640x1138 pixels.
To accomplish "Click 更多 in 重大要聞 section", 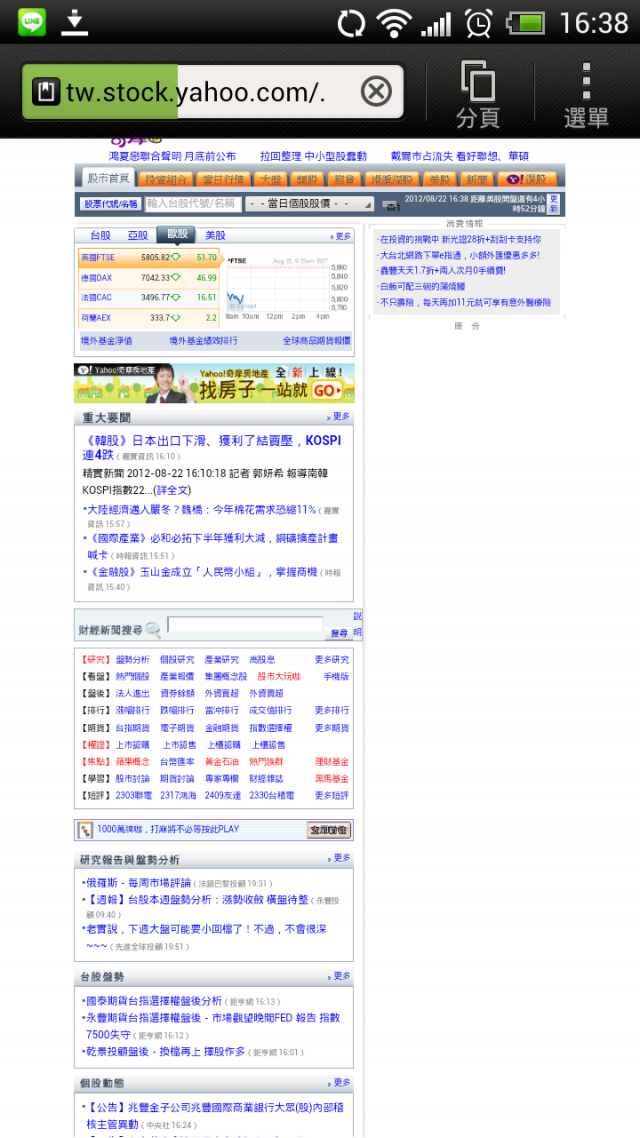I will (338, 417).
